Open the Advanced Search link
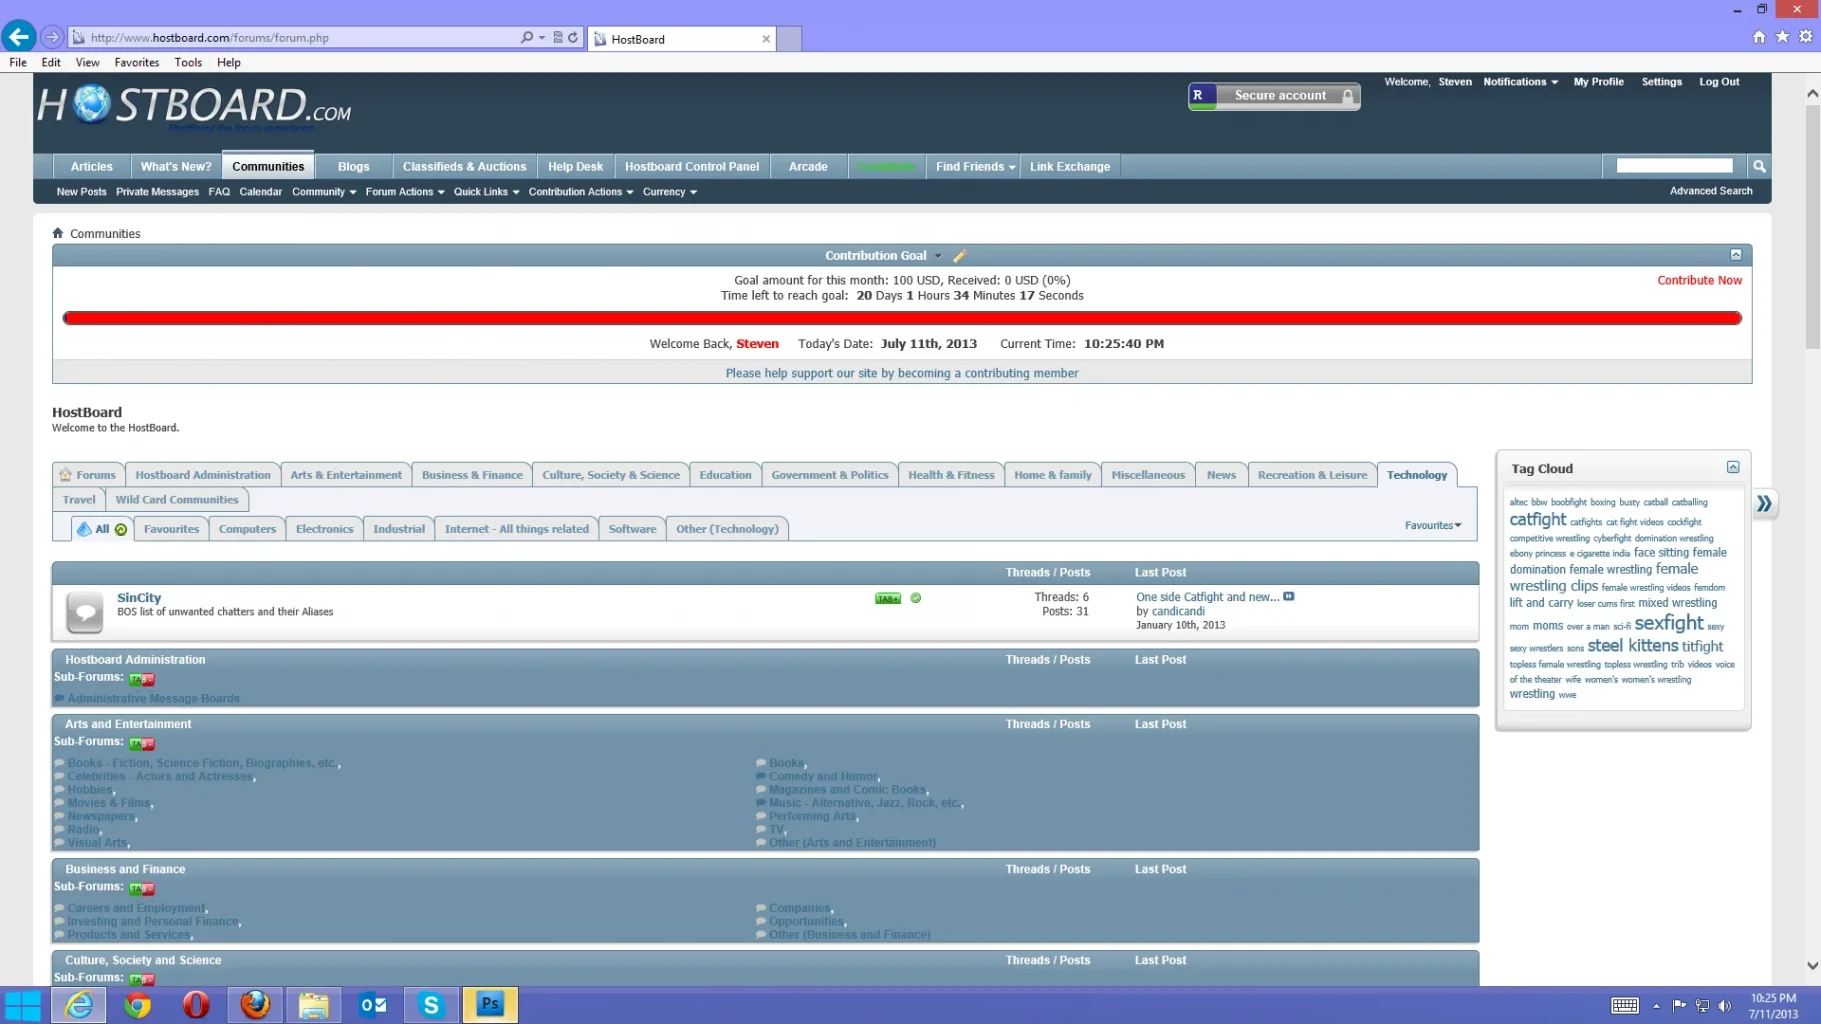 click(x=1711, y=191)
